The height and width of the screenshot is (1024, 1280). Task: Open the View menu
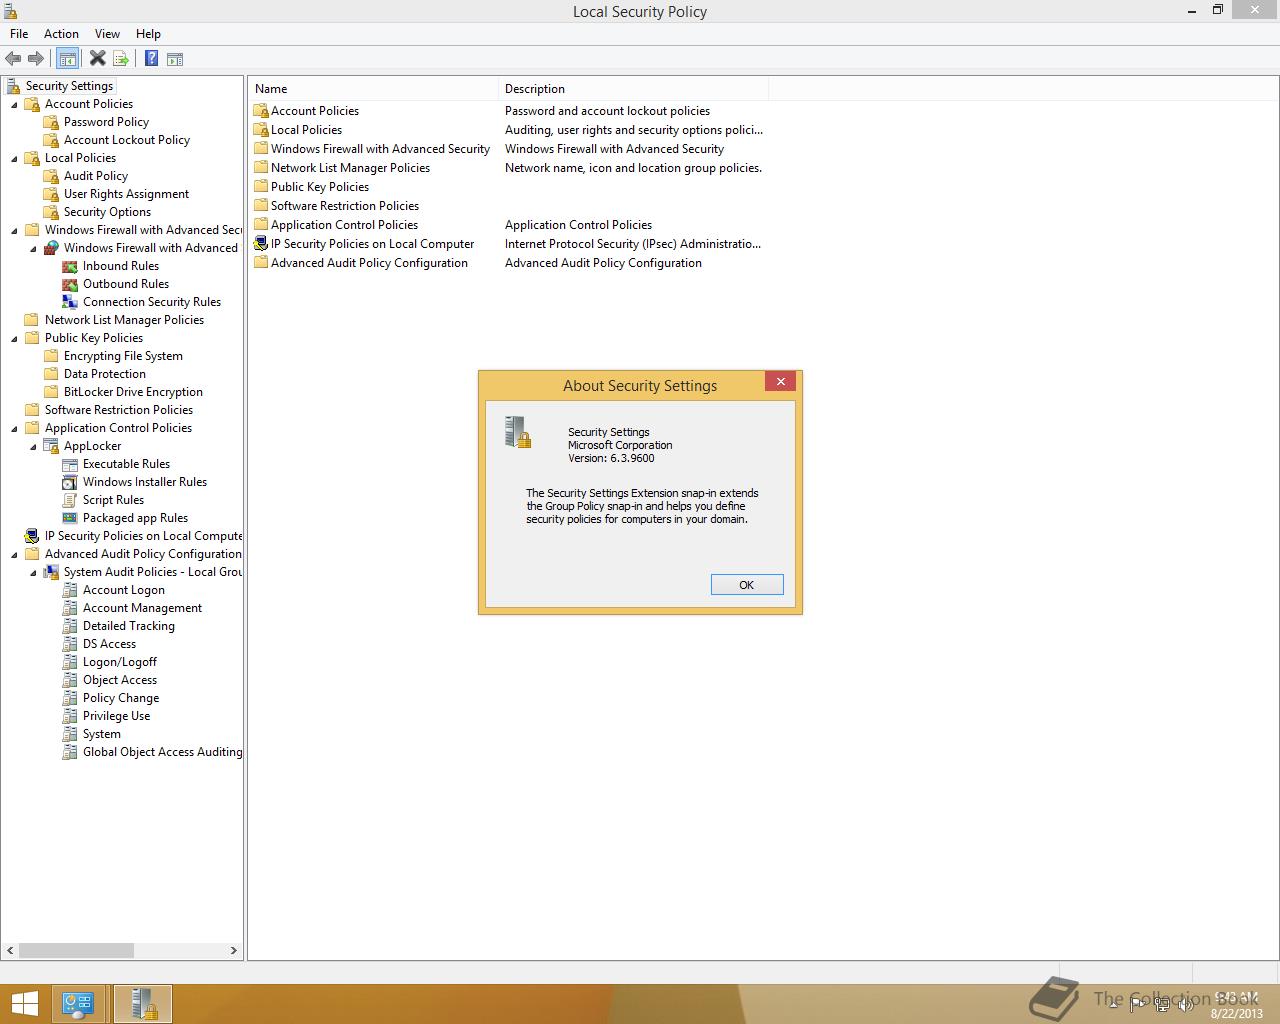click(x=107, y=34)
